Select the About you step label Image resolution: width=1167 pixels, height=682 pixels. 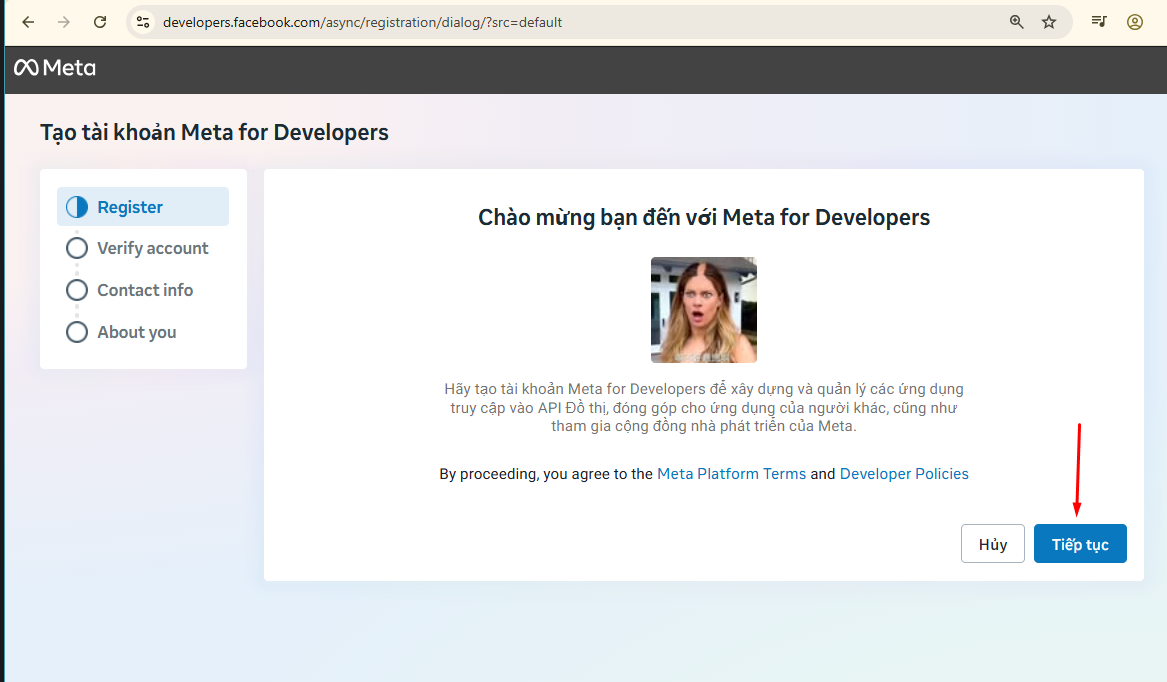tap(137, 332)
